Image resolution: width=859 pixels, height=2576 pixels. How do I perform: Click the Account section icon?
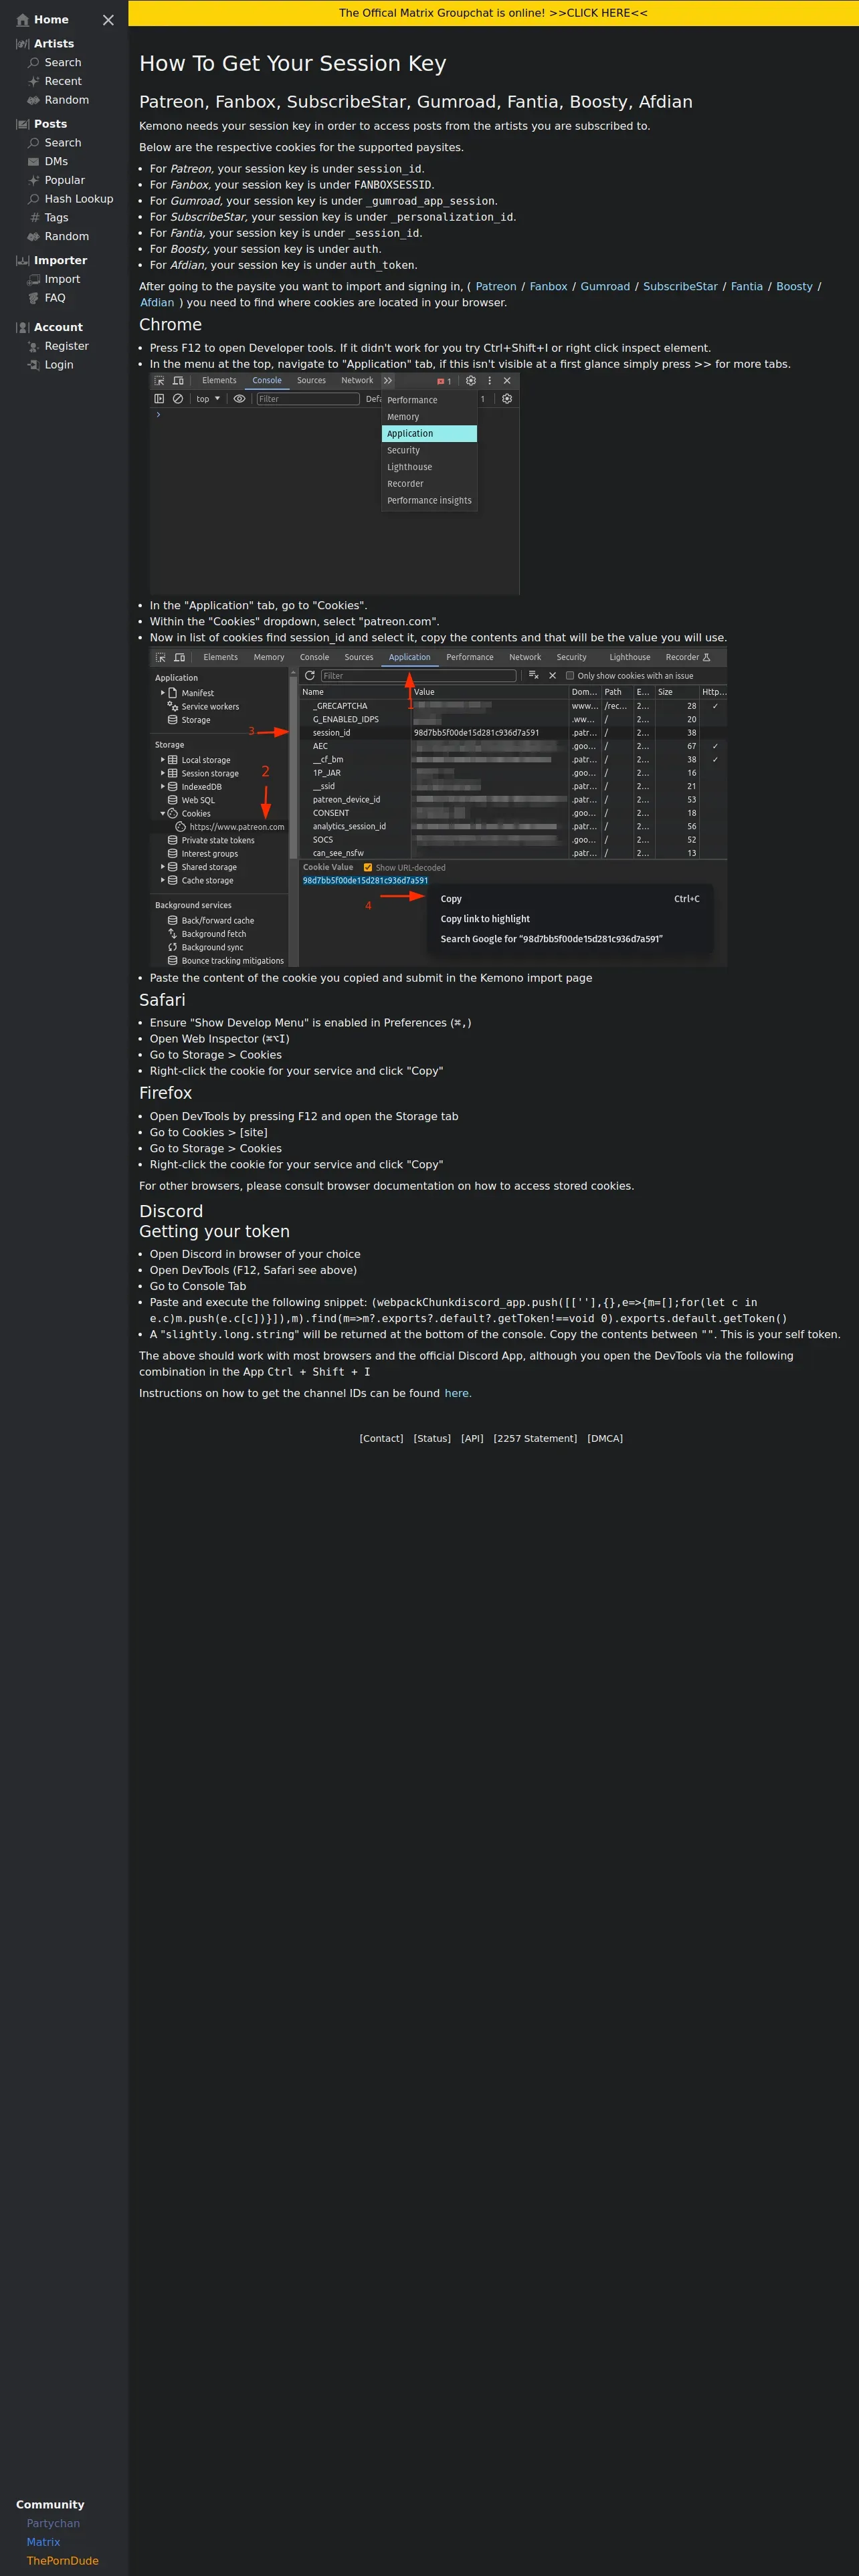[x=23, y=327]
